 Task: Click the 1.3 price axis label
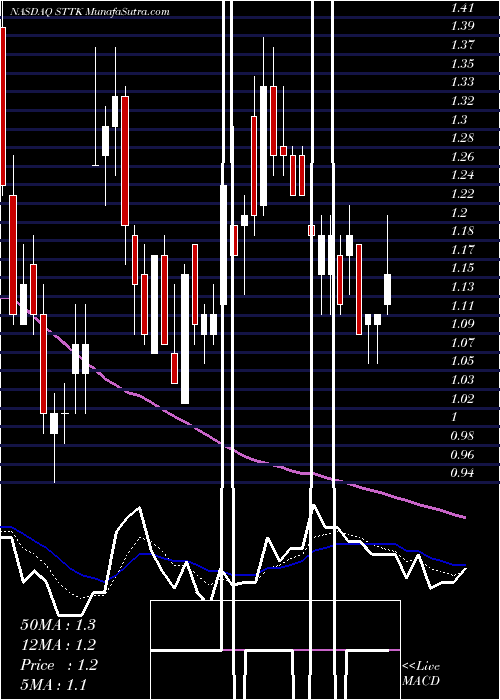[x=459, y=119]
